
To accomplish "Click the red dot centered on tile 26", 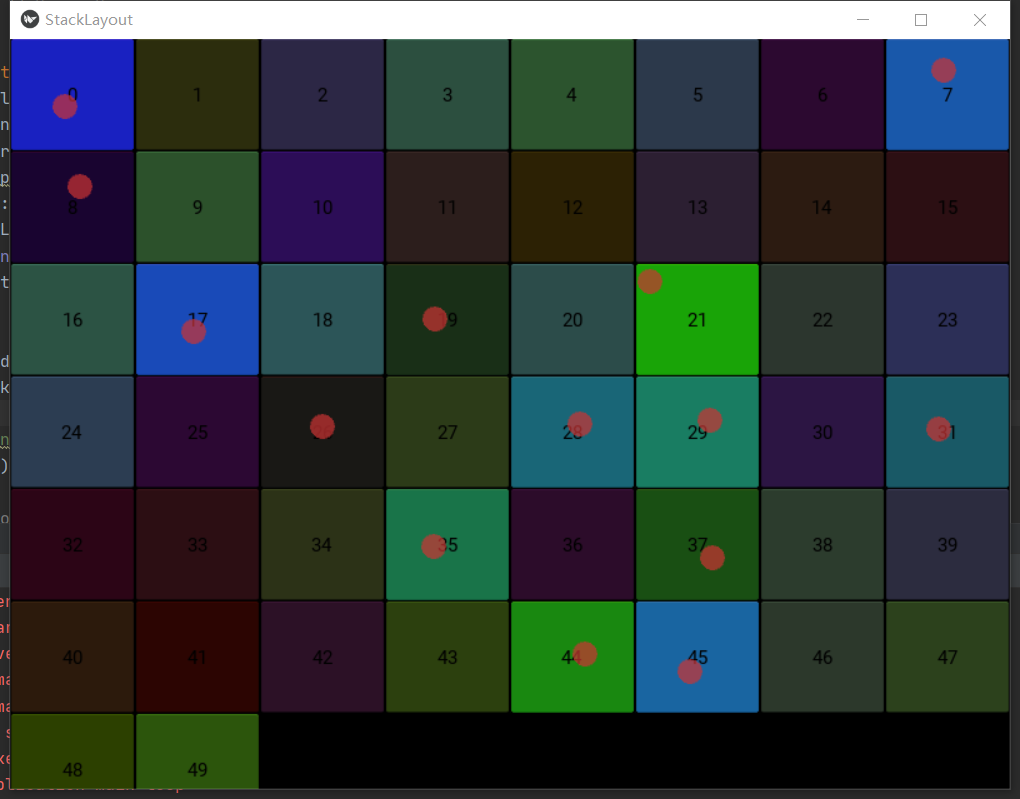I will (x=322, y=426).
